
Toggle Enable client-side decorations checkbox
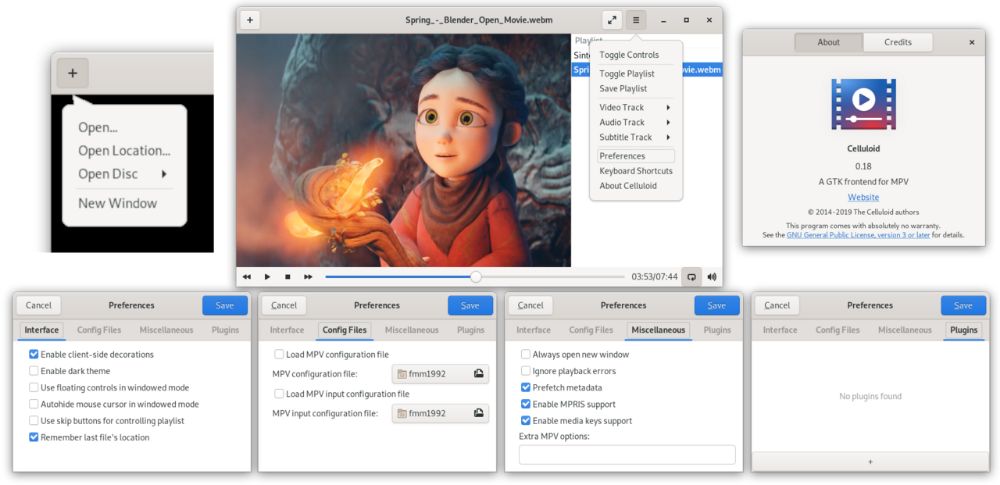(x=34, y=354)
